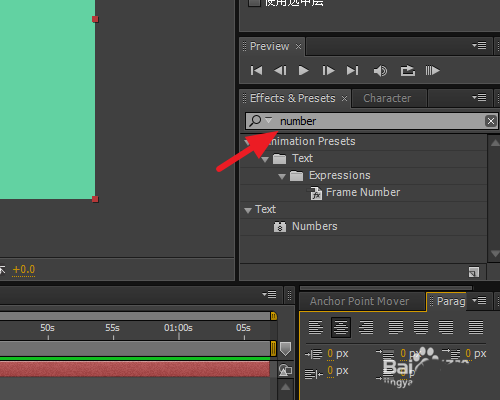Clear the 'number' search with the X button
The width and height of the screenshot is (500, 400).
pyautogui.click(x=491, y=121)
